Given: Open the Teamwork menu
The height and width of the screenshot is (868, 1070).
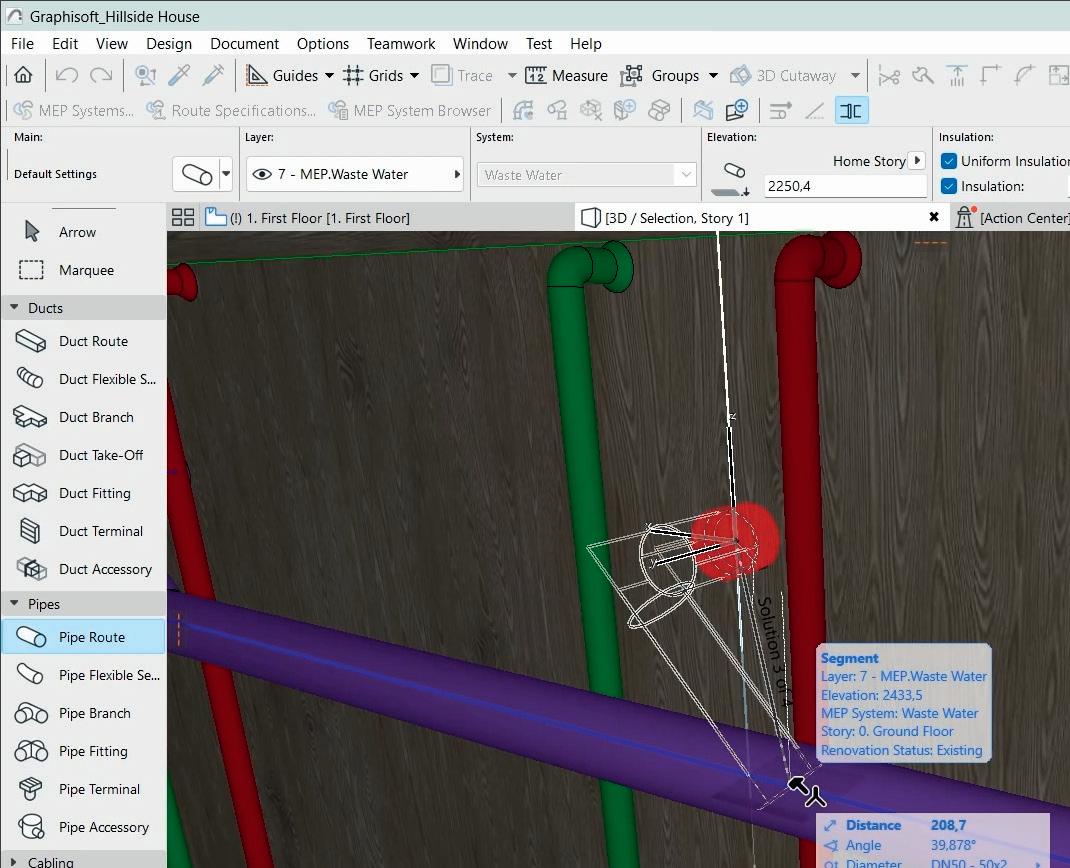Looking at the screenshot, I should [400, 44].
